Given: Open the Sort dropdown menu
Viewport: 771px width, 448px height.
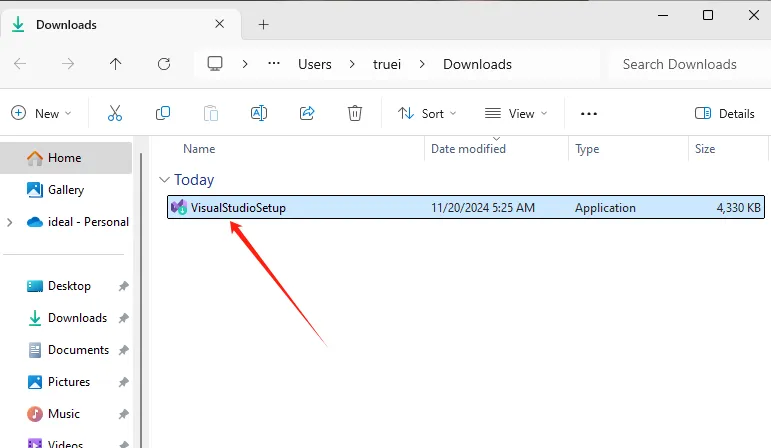Looking at the screenshot, I should [427, 114].
